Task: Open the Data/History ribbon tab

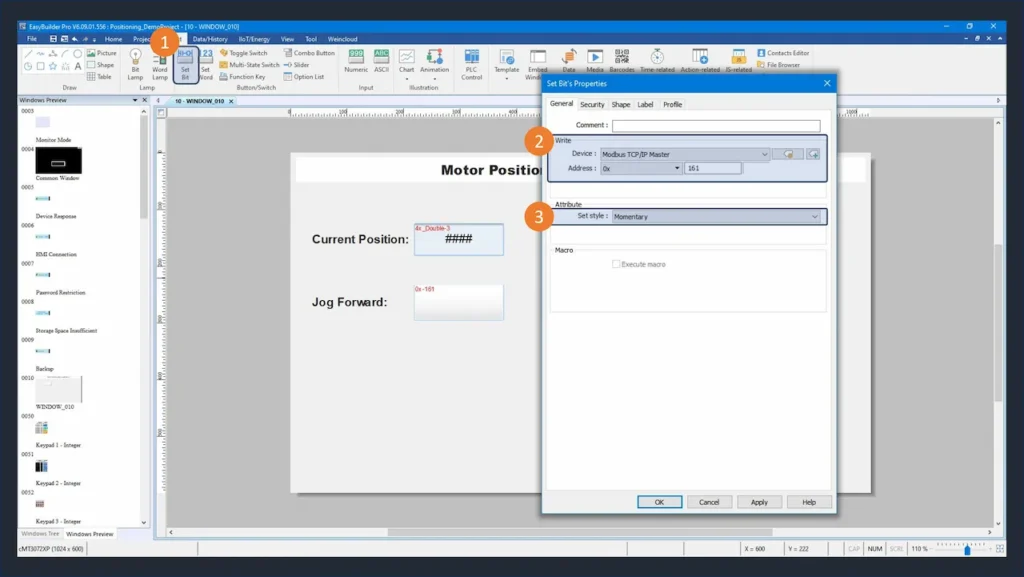Action: pos(210,39)
